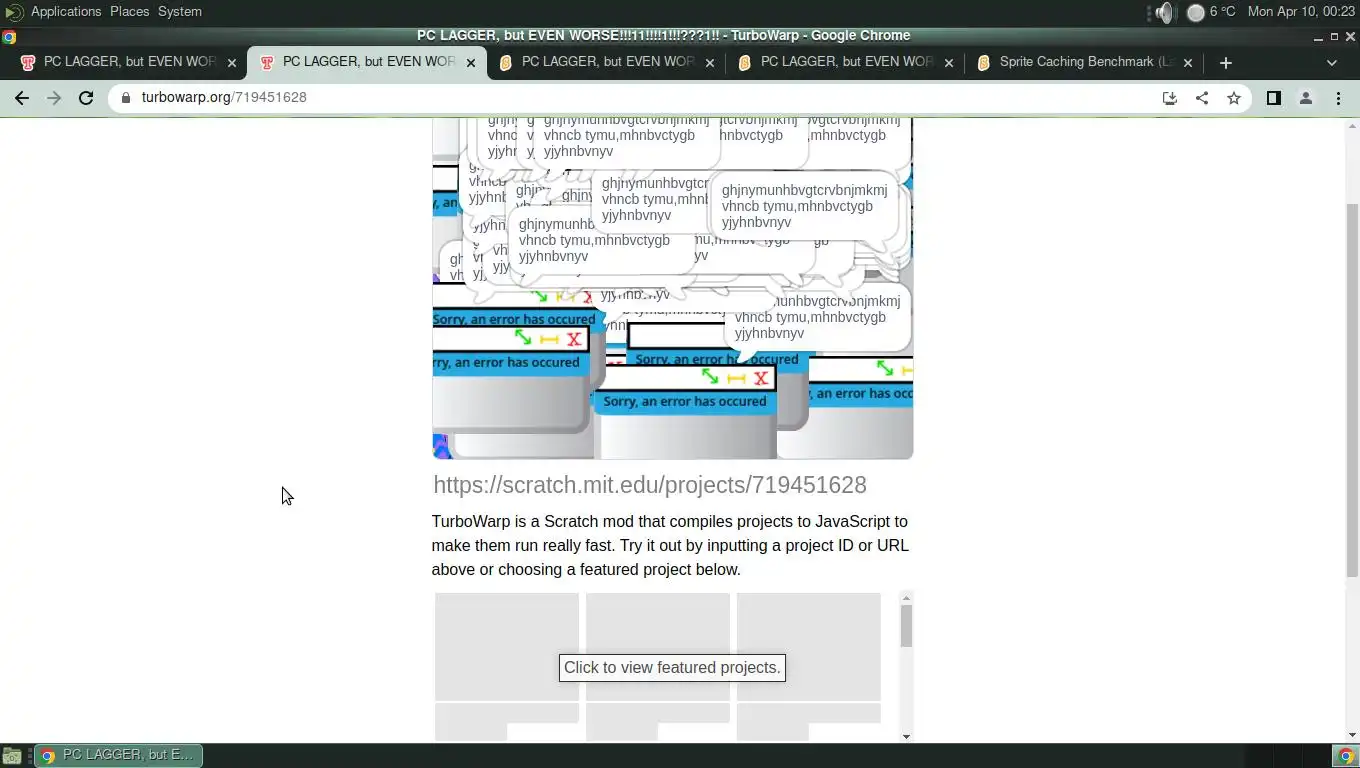Click the TurboWarp description paragraph text

pos(670,546)
